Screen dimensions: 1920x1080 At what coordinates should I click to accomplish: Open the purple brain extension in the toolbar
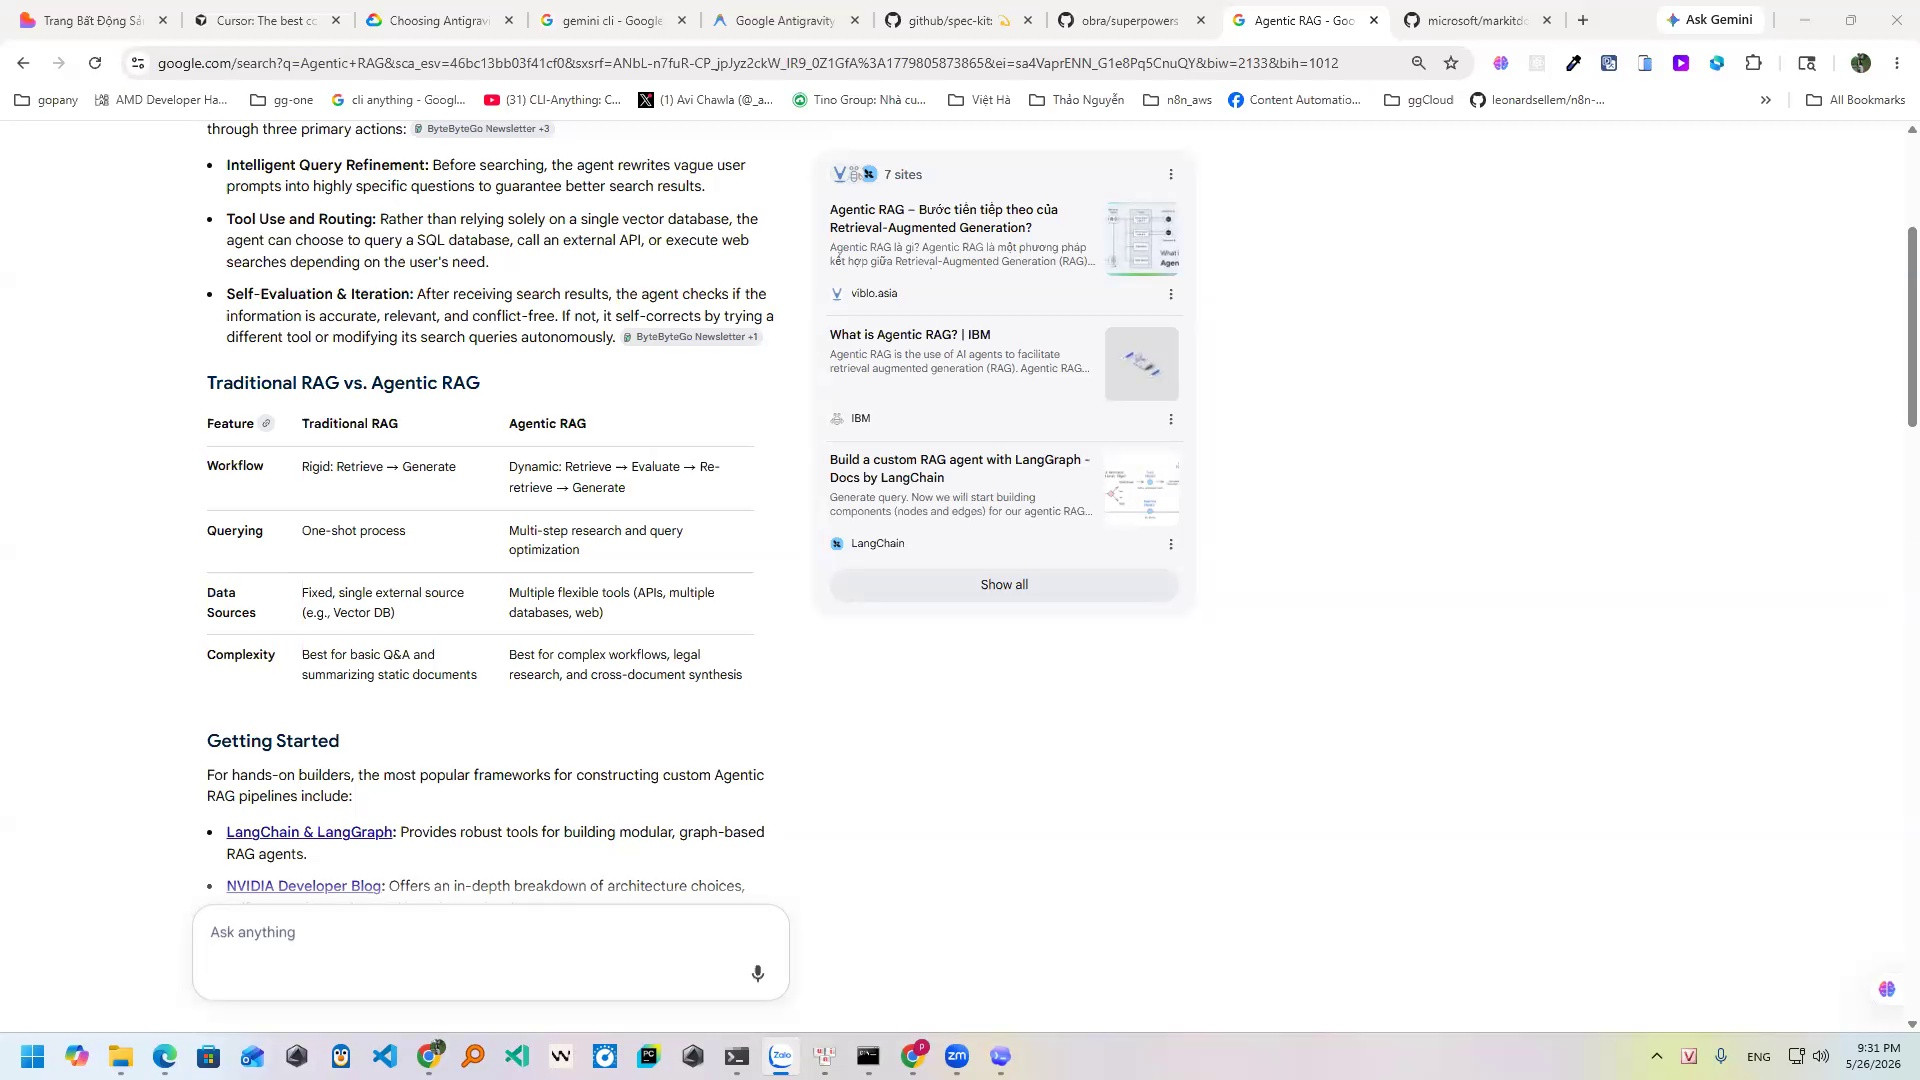click(1501, 63)
